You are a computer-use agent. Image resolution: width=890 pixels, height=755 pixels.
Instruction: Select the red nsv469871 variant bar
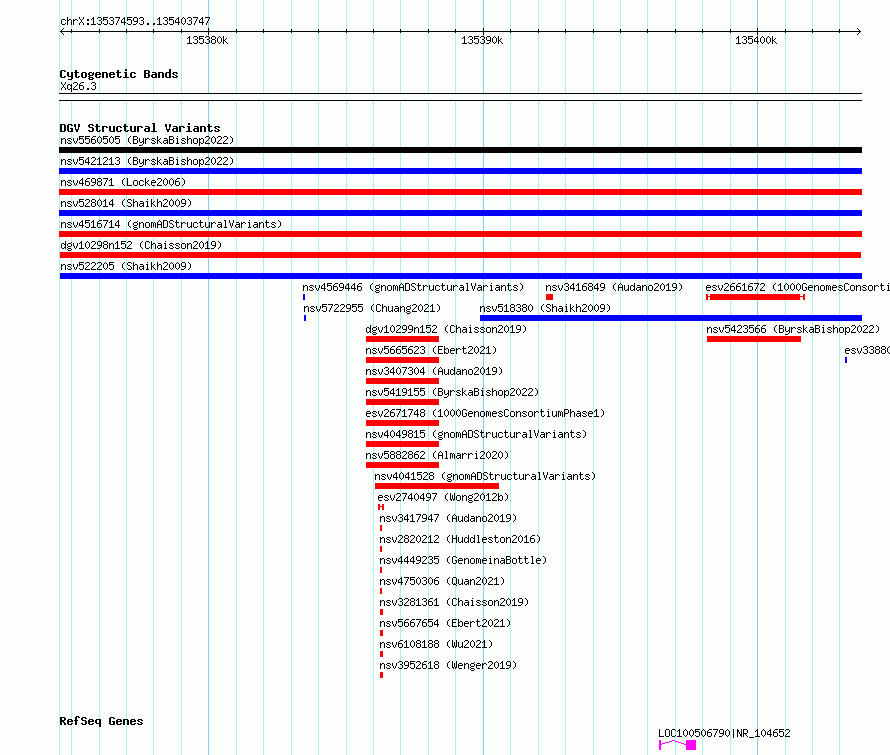coord(460,192)
